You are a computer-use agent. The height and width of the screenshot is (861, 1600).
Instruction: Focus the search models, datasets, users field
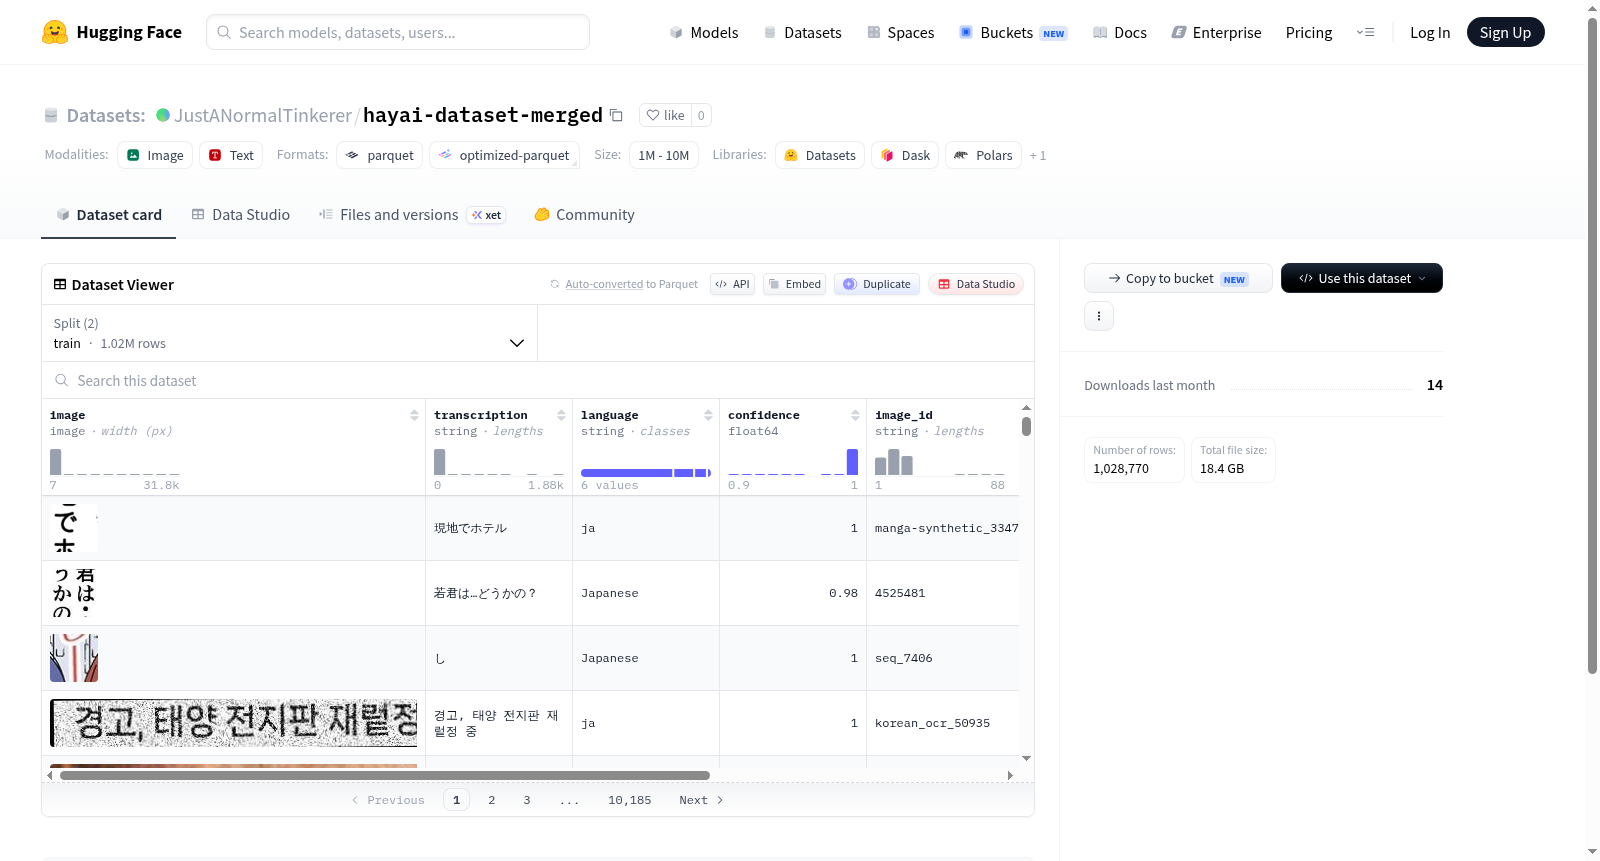point(398,32)
